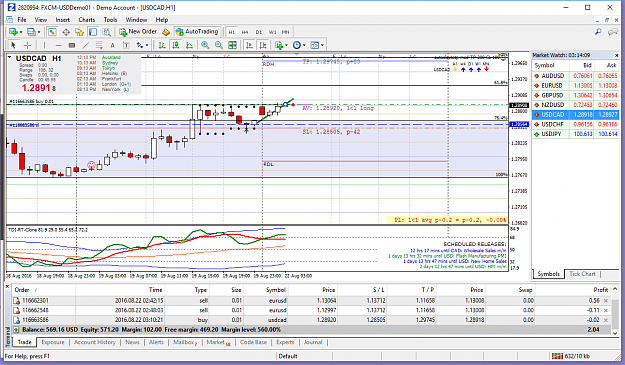Toggle the Navigator panel
625x365 pixels.
coord(79,32)
